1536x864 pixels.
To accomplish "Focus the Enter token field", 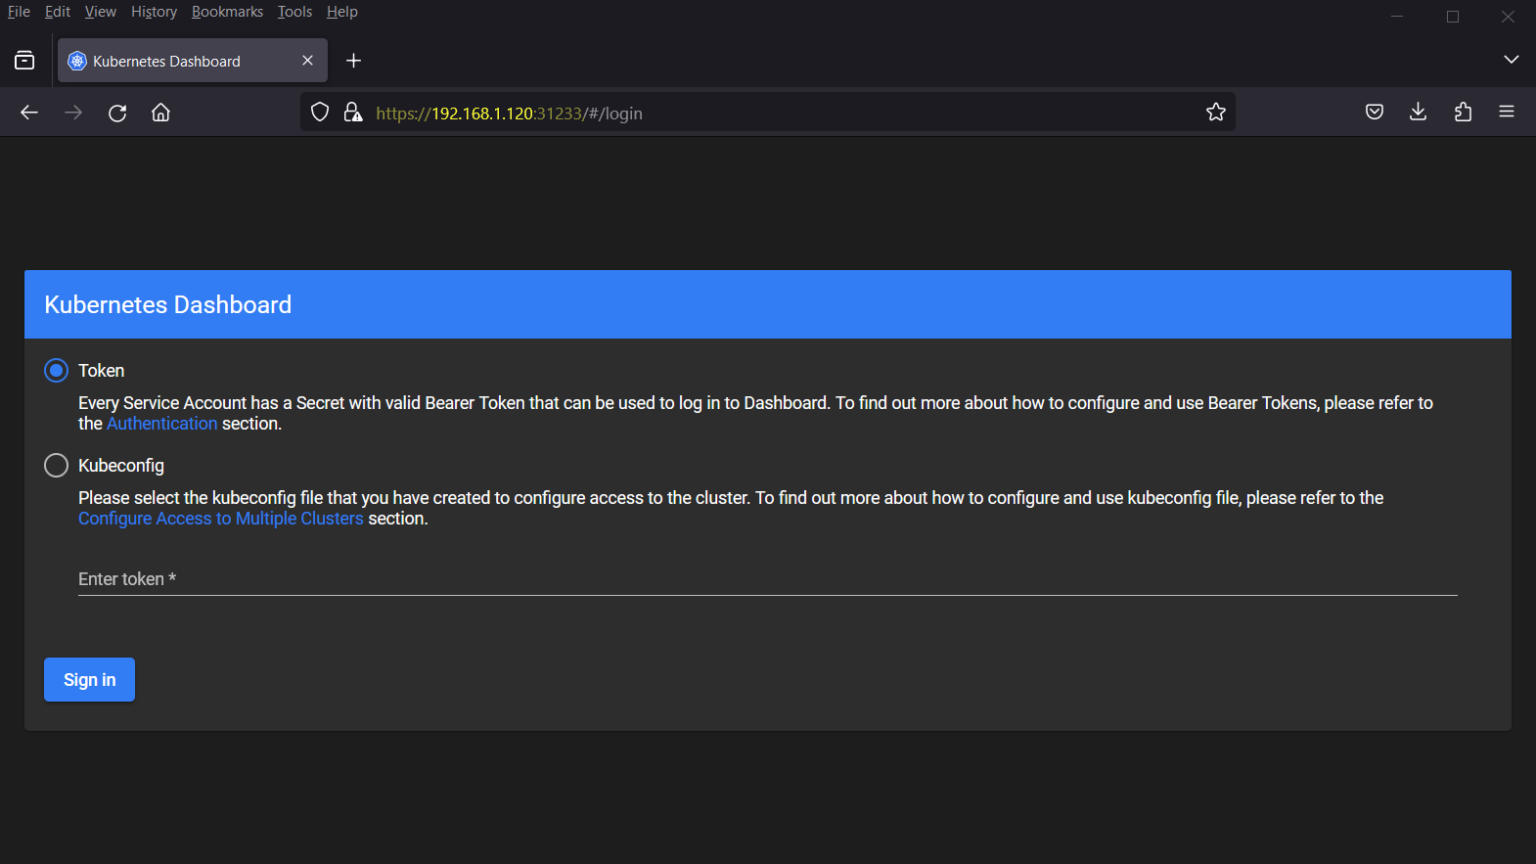I will tap(768, 579).
